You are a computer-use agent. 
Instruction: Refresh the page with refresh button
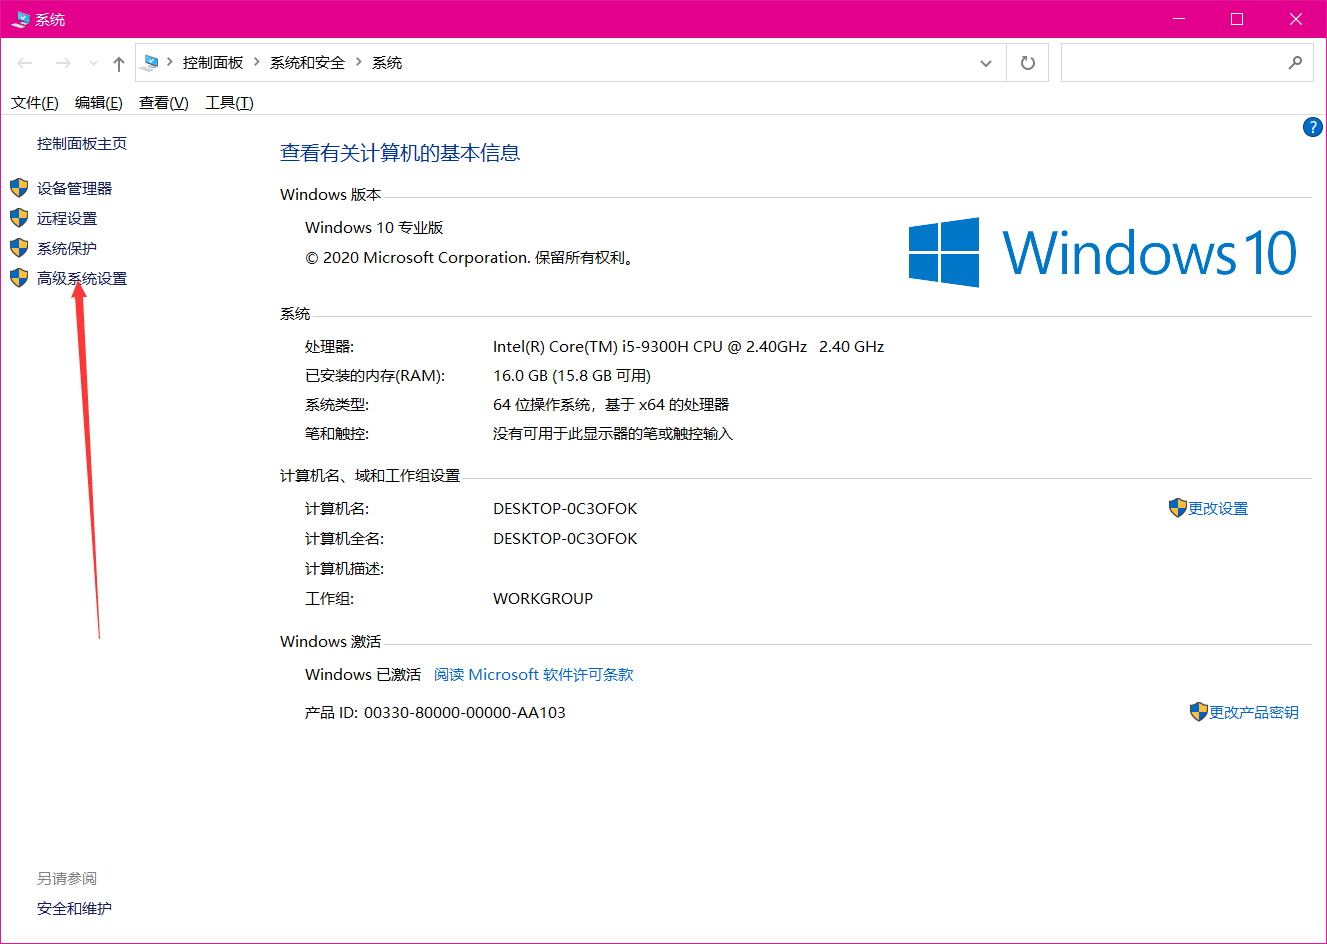coord(1027,63)
